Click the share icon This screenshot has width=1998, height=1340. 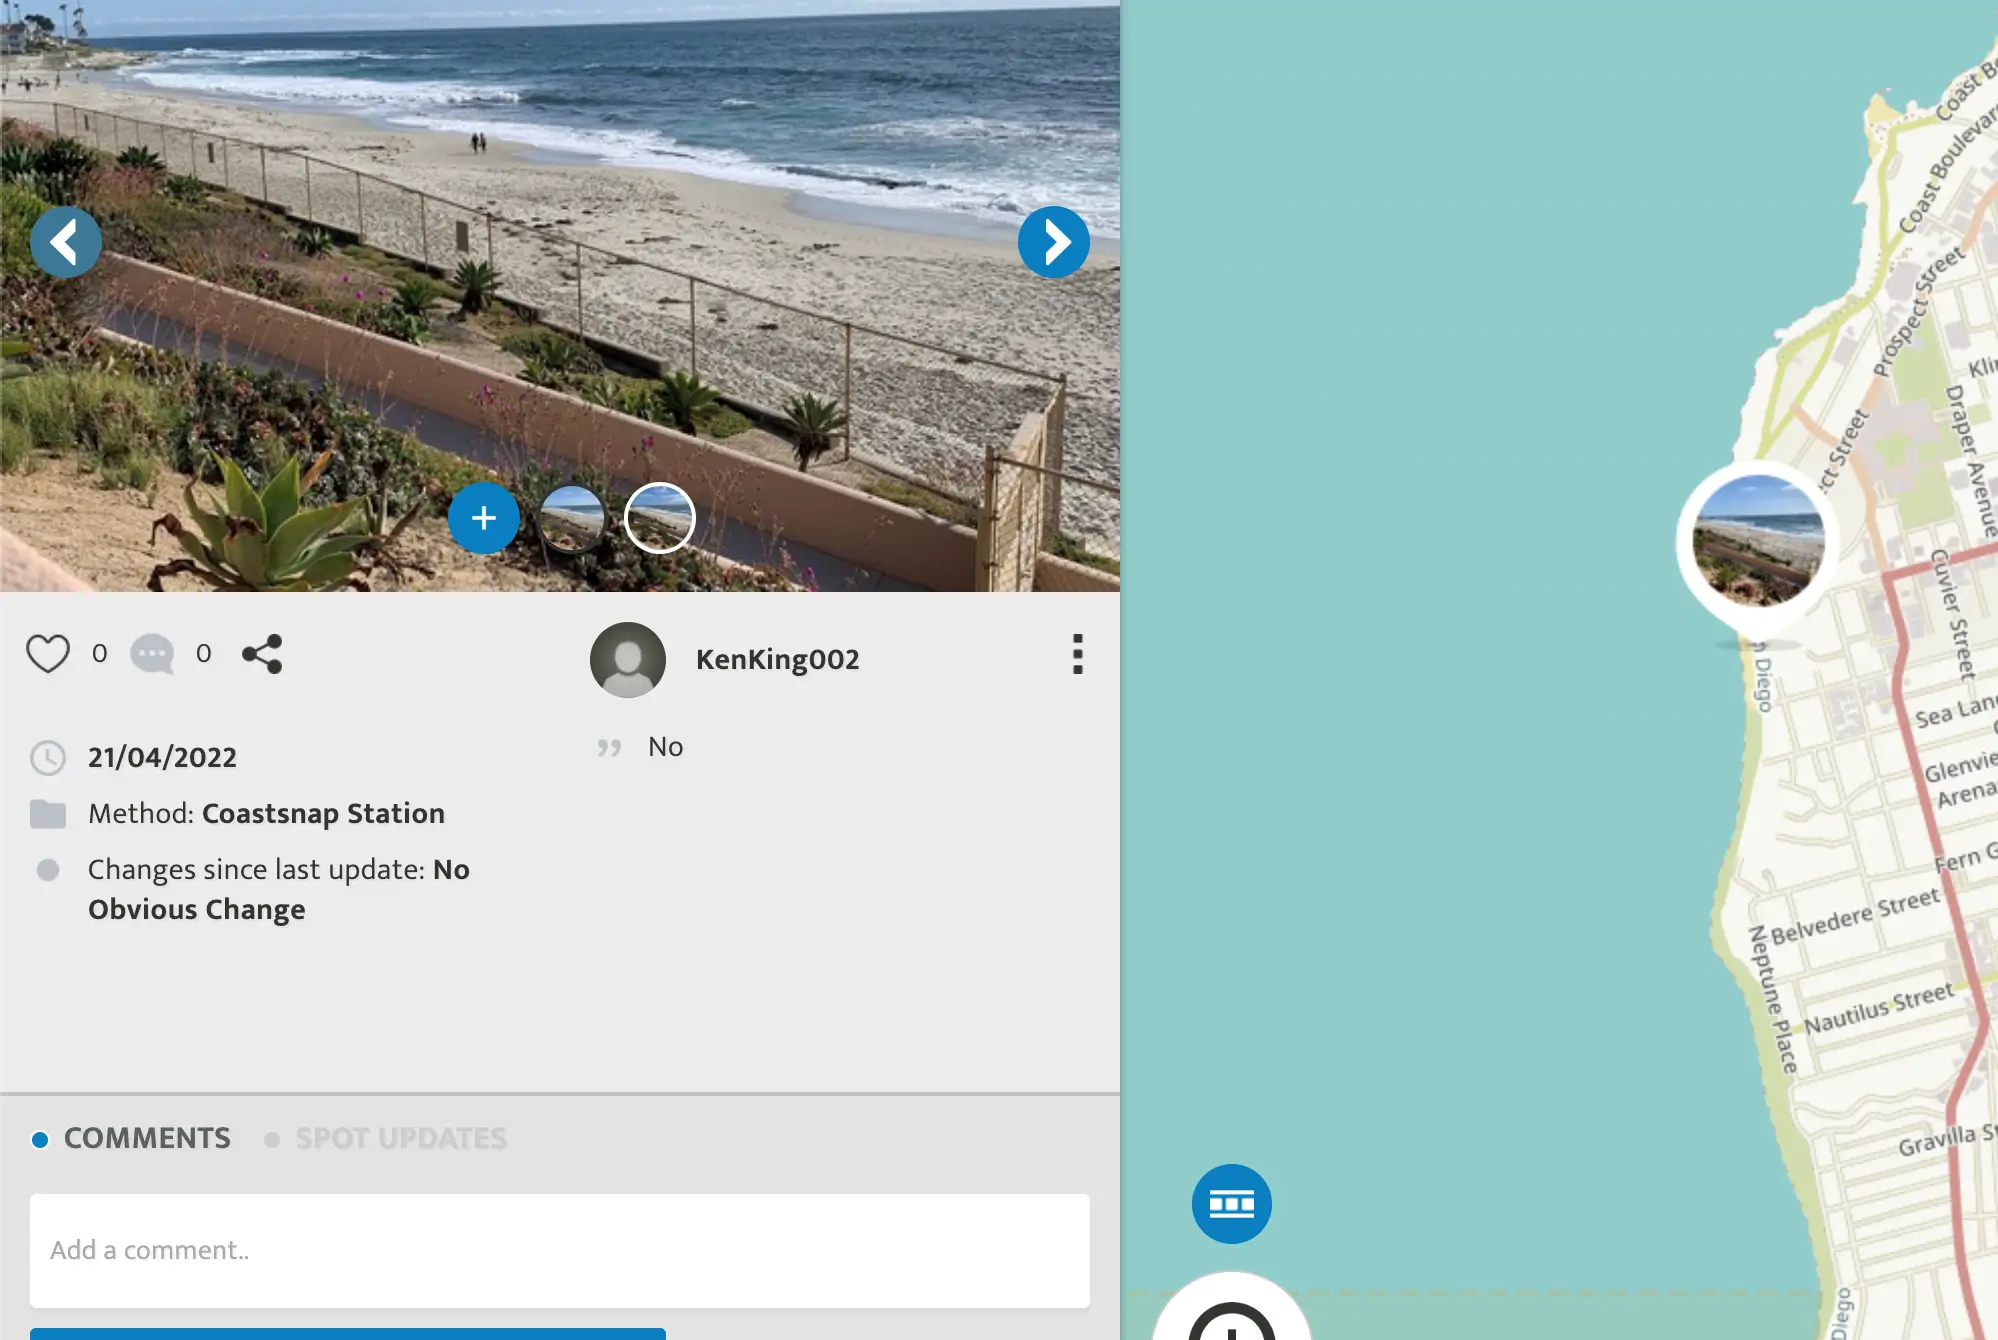[262, 654]
